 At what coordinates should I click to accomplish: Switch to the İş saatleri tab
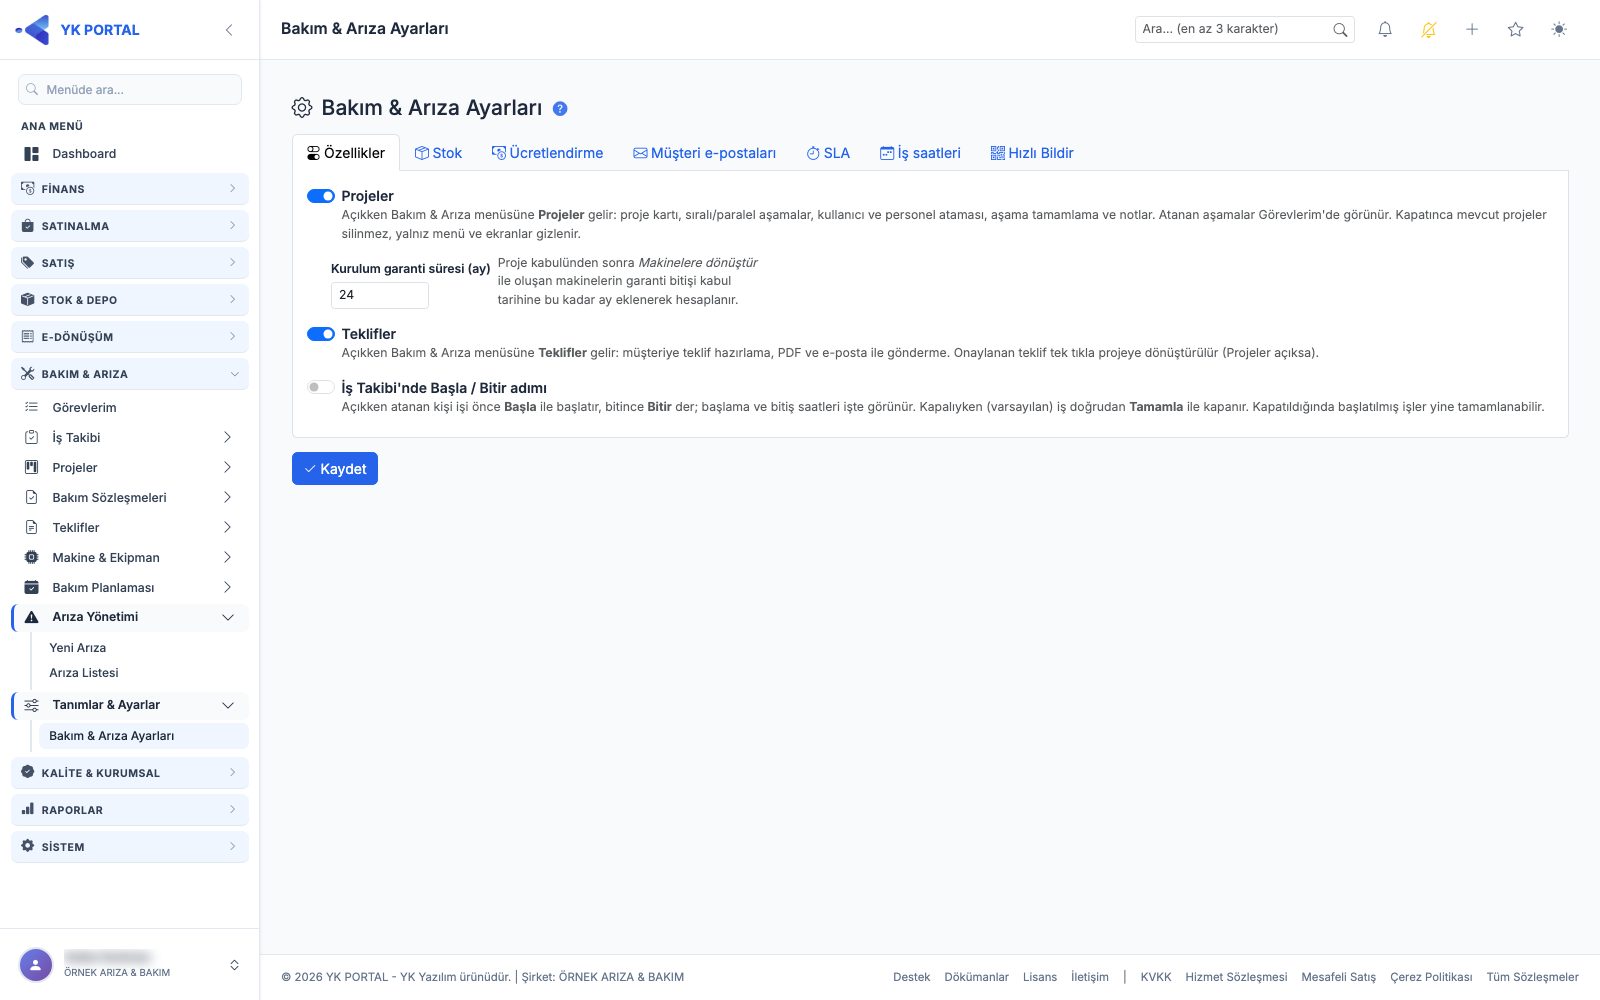(920, 153)
